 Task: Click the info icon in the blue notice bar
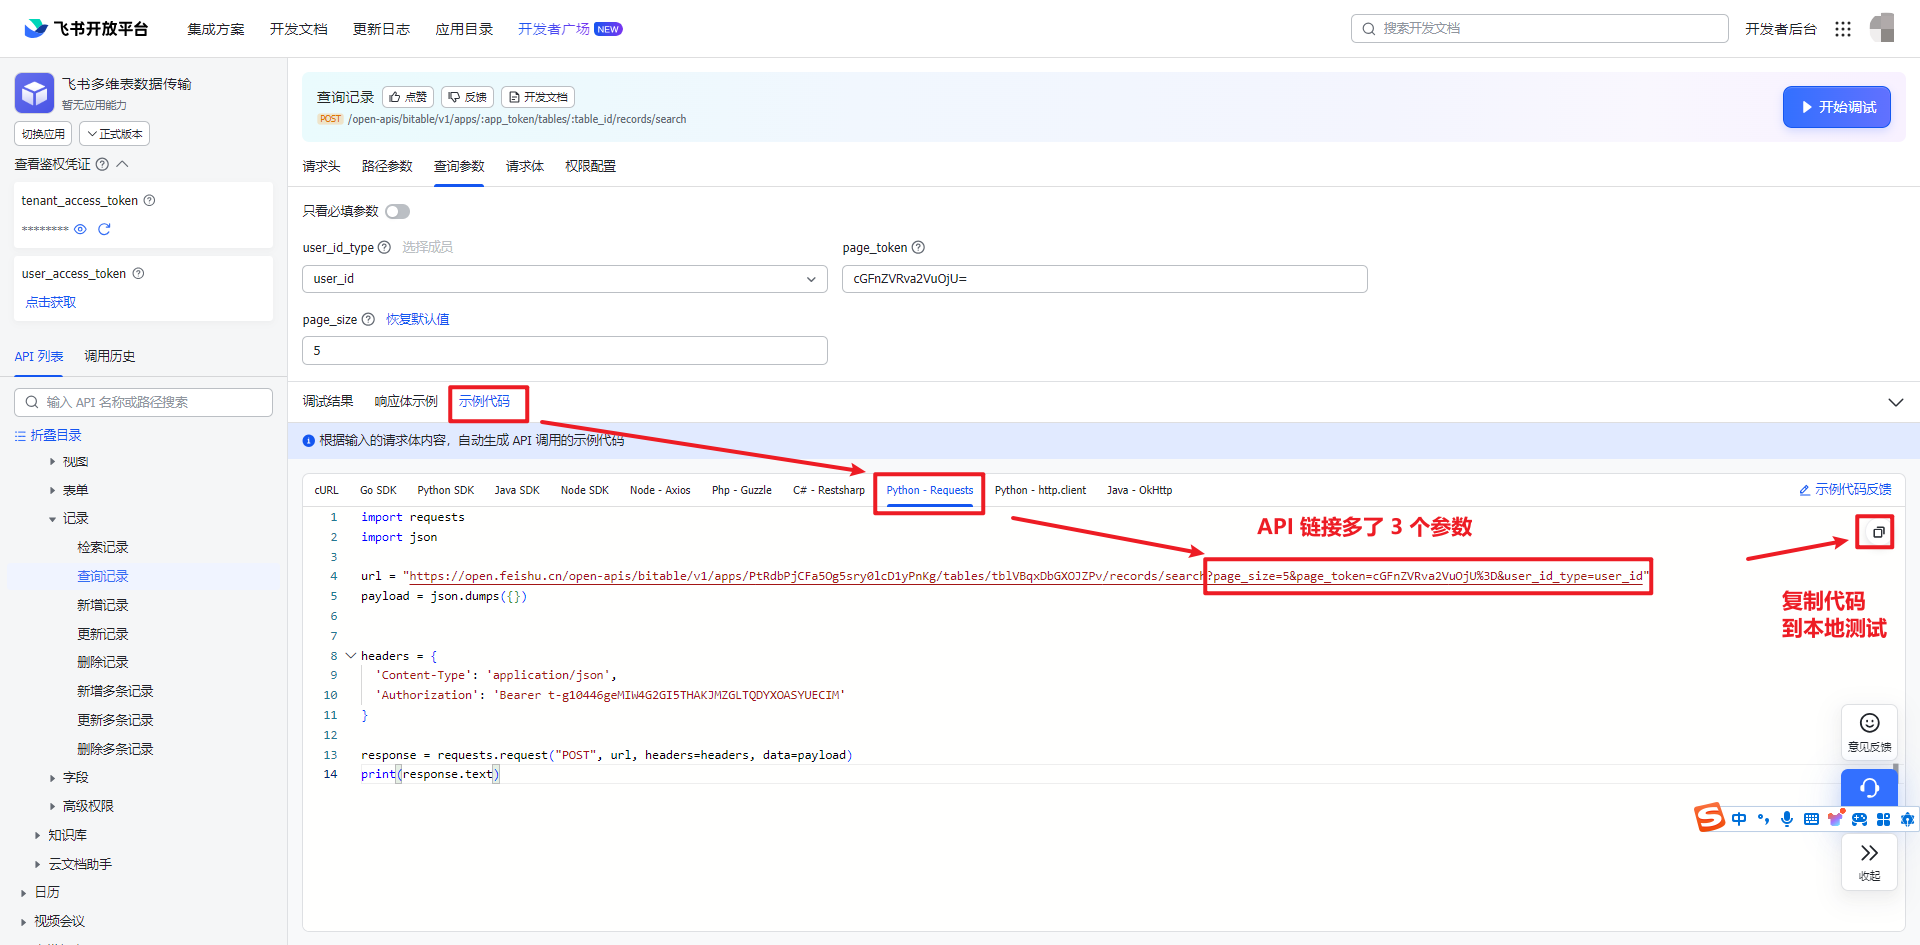pos(309,440)
